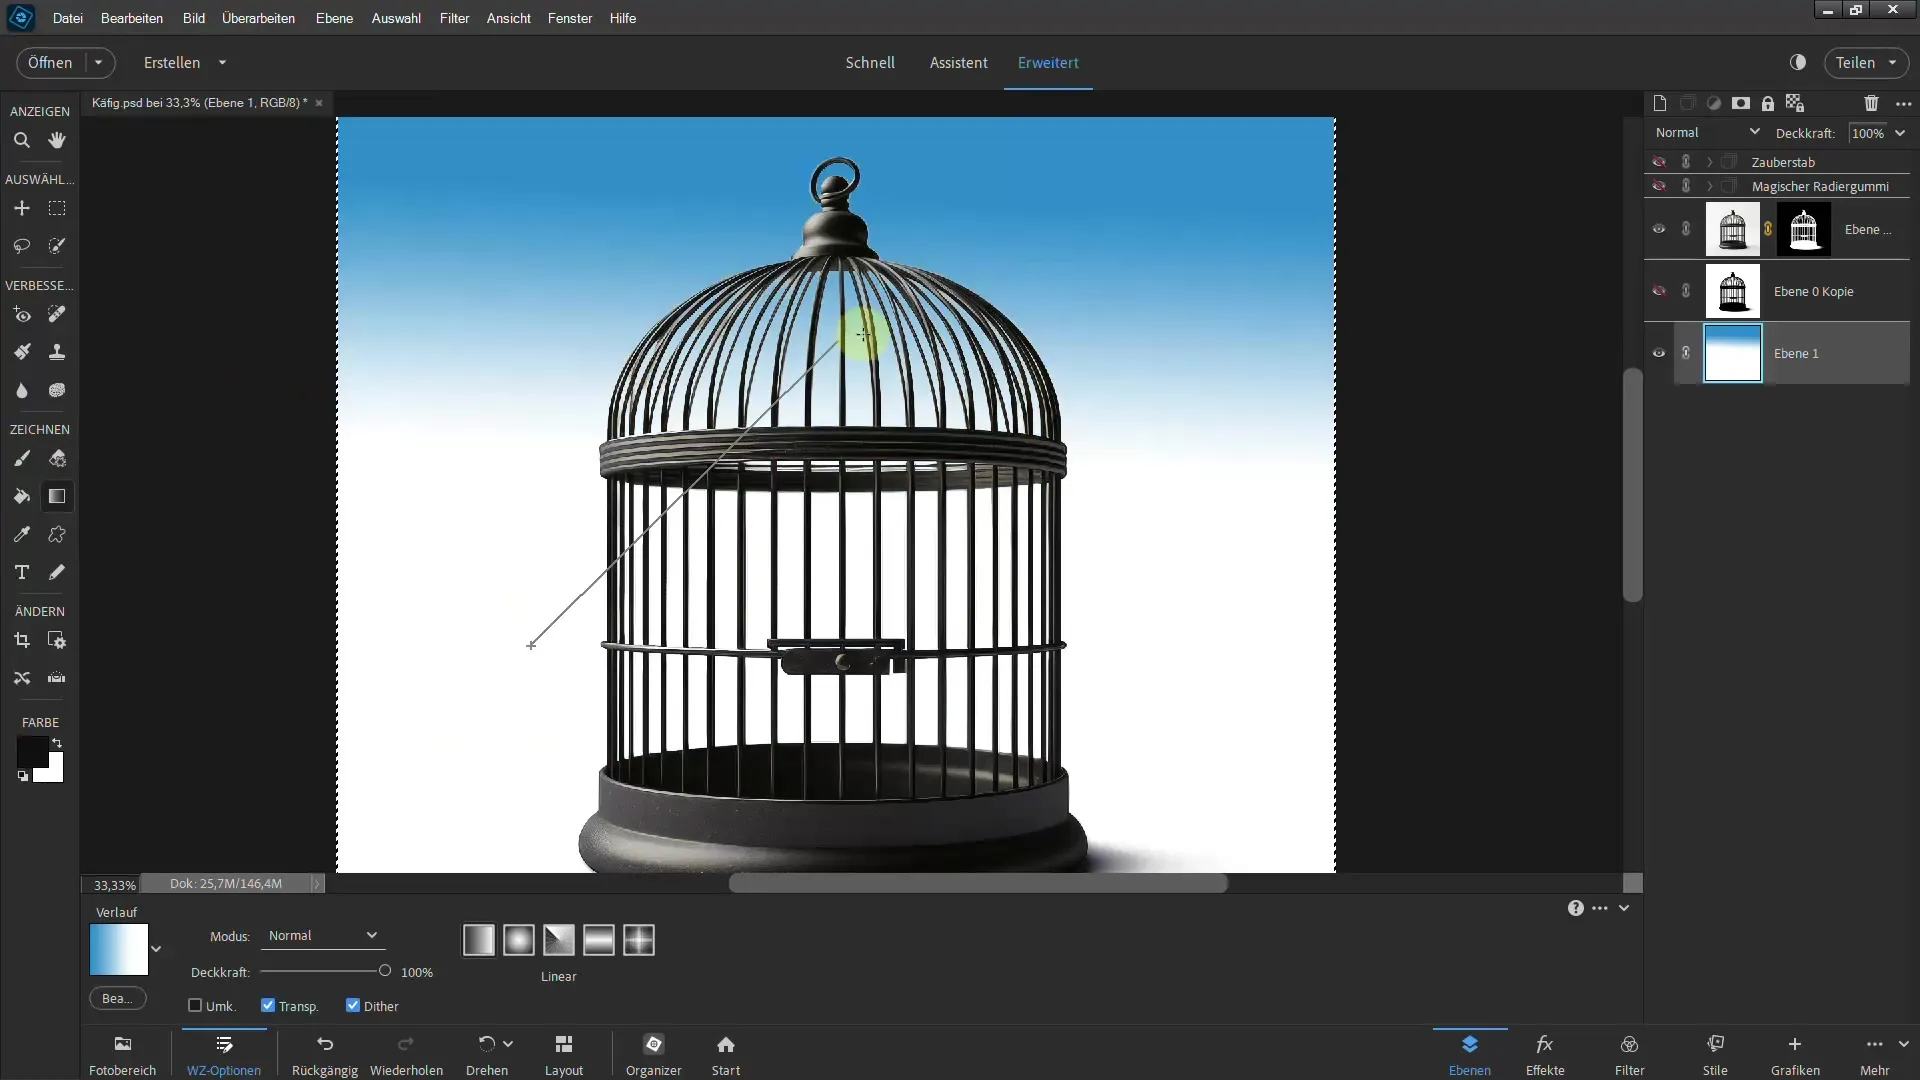Open the gradient Modus dropdown

tap(322, 936)
